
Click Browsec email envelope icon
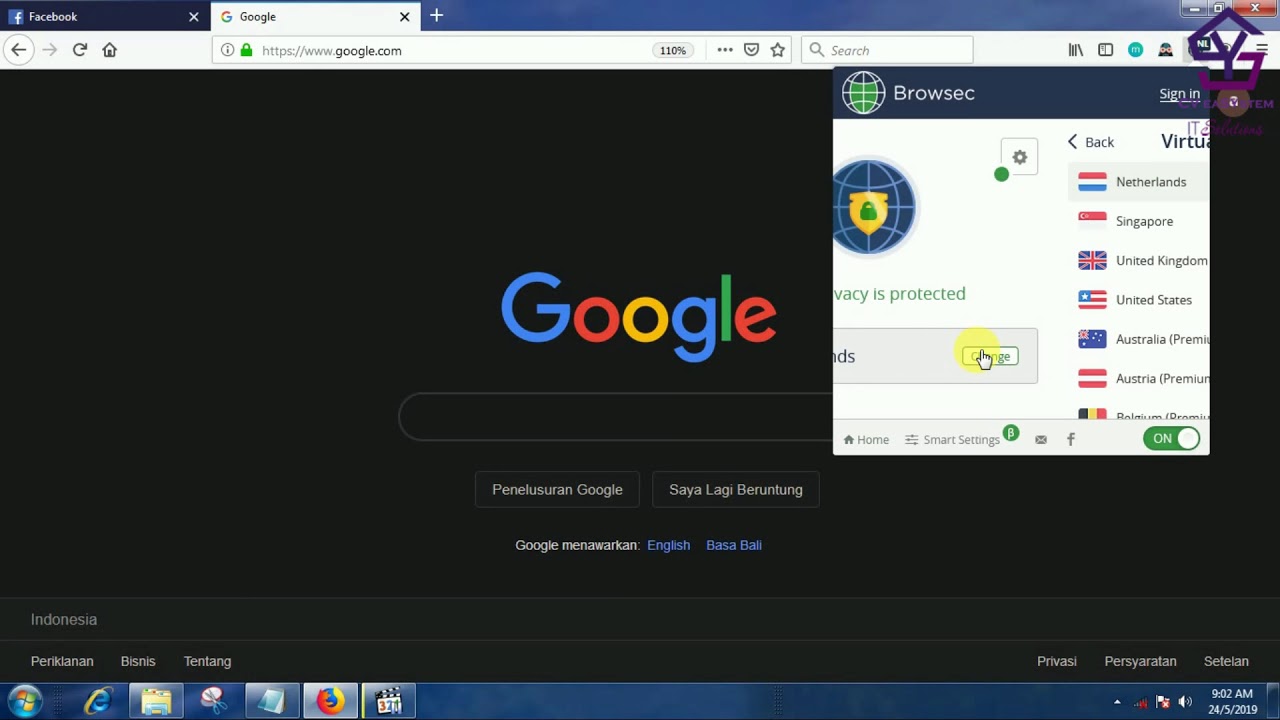coord(1041,439)
